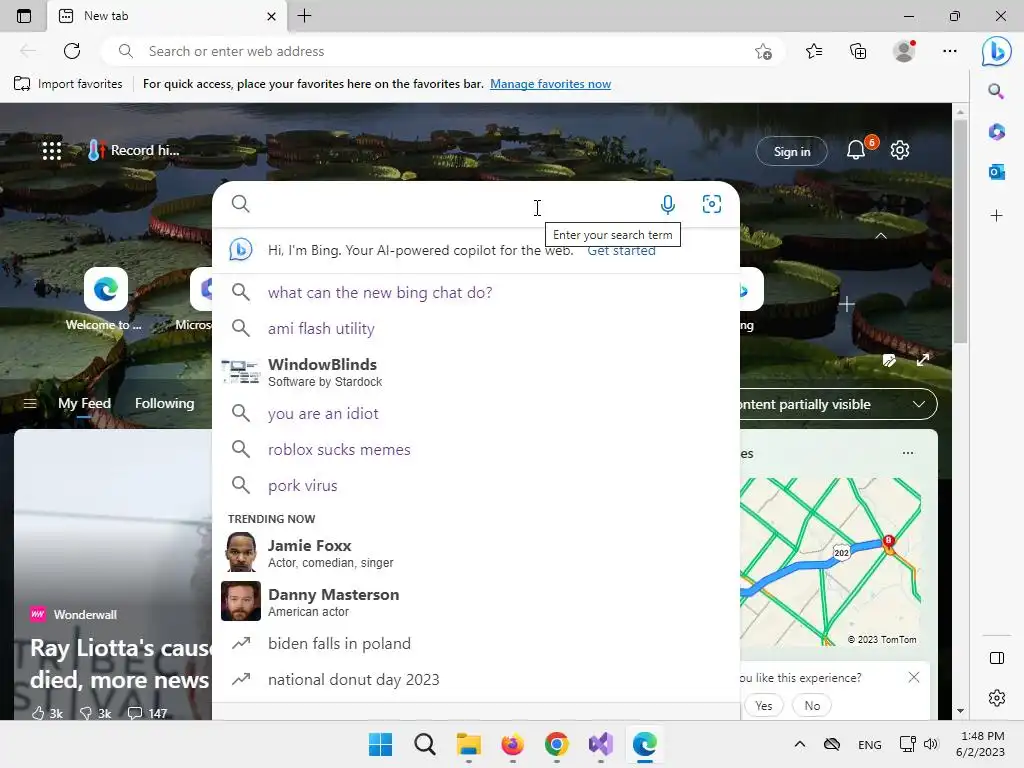Open Visual Studio from taskbar

601,744
